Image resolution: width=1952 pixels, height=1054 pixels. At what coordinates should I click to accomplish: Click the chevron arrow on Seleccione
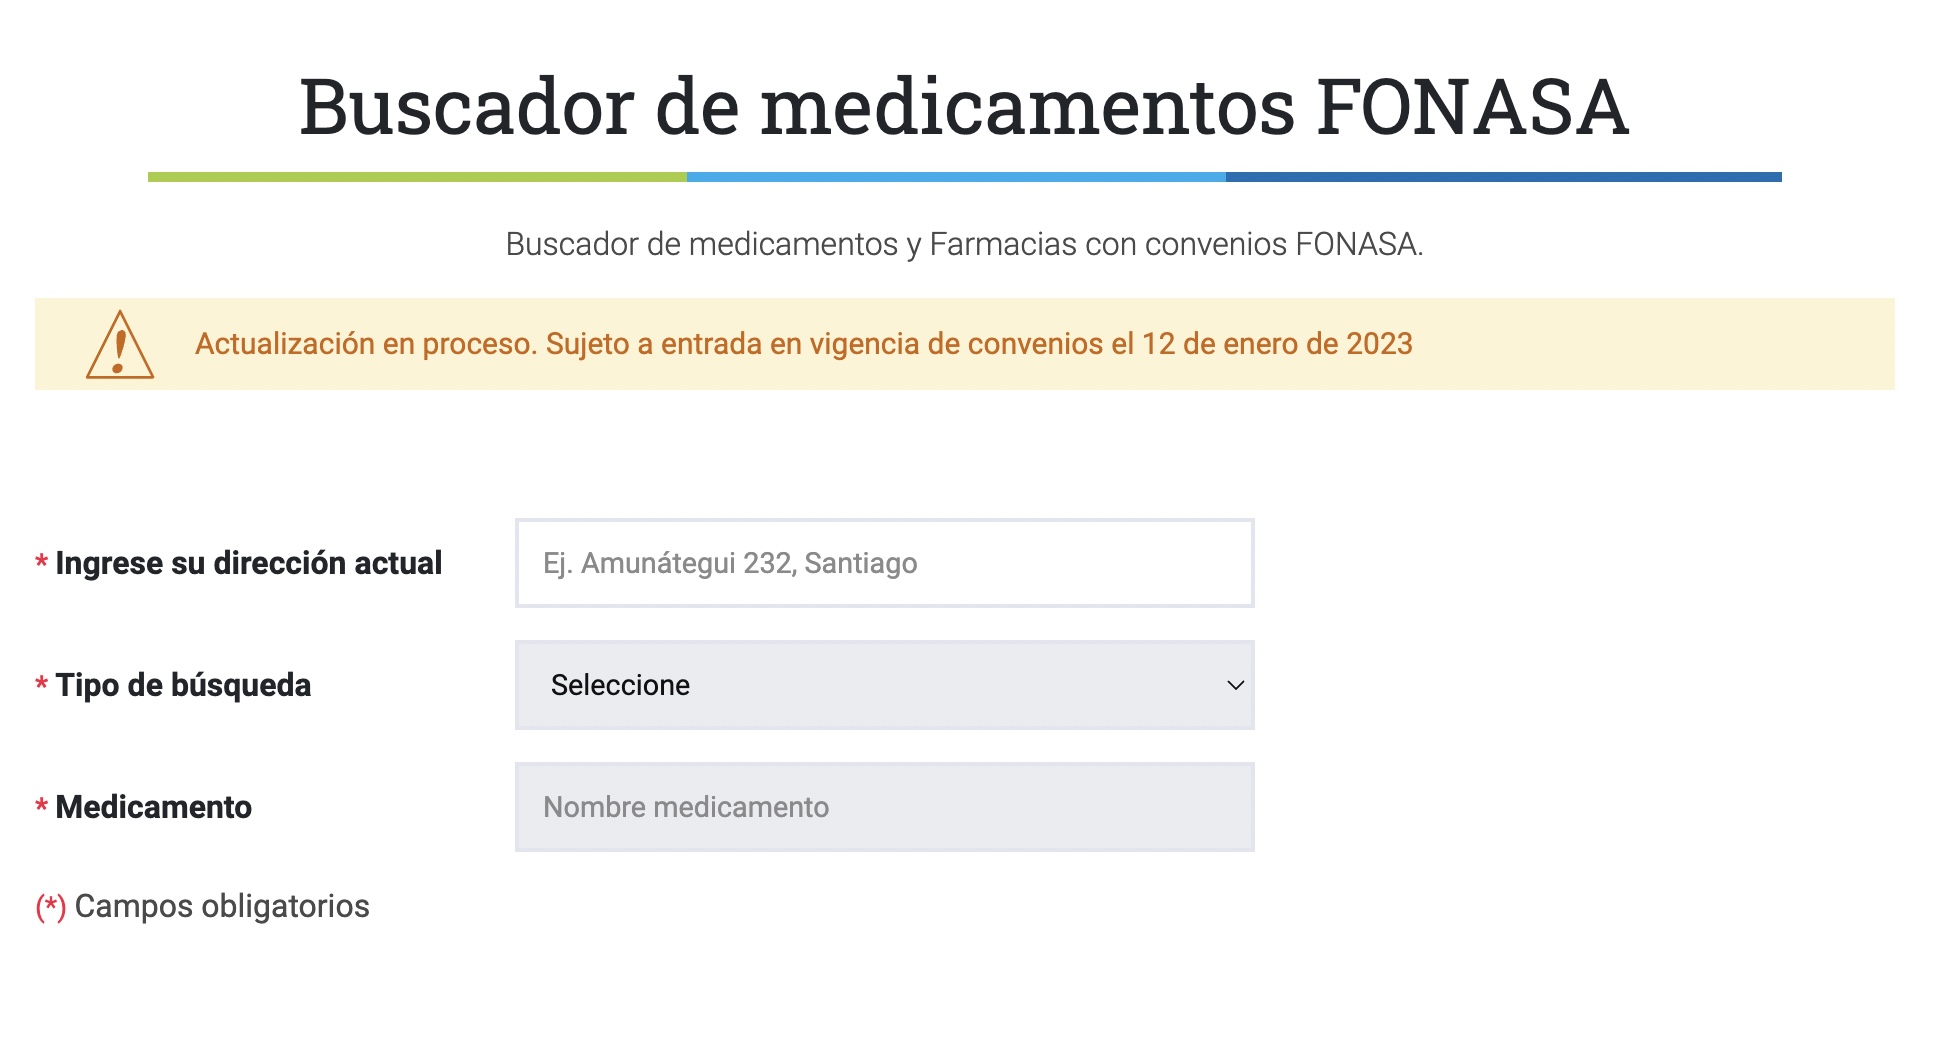tap(1236, 685)
